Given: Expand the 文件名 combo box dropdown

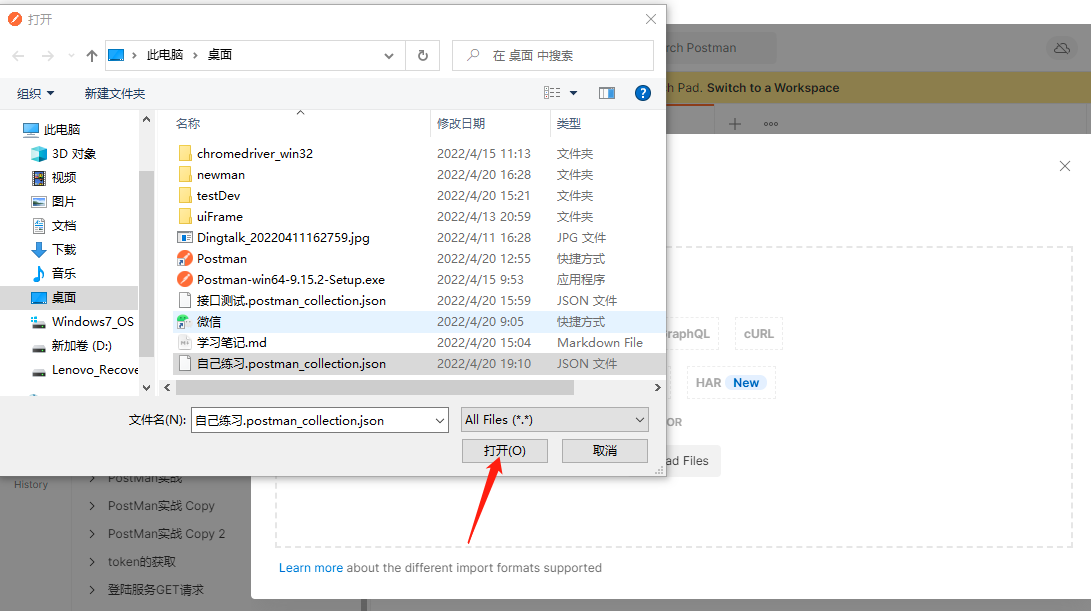Looking at the screenshot, I should pos(440,420).
